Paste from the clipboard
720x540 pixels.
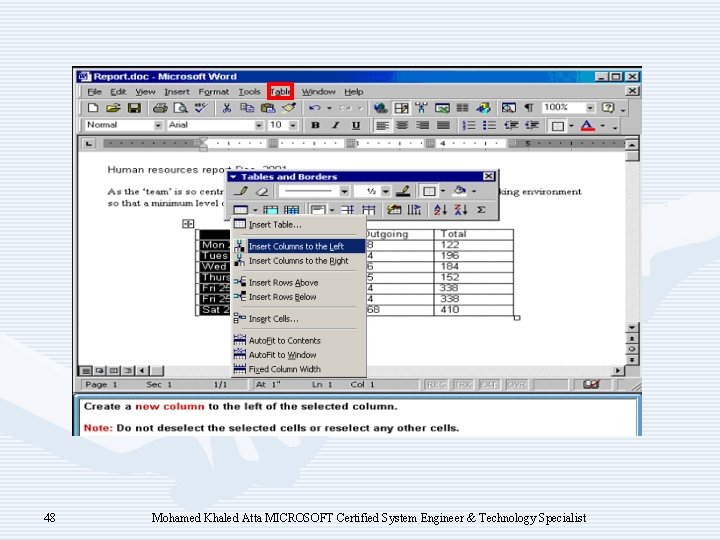268,108
